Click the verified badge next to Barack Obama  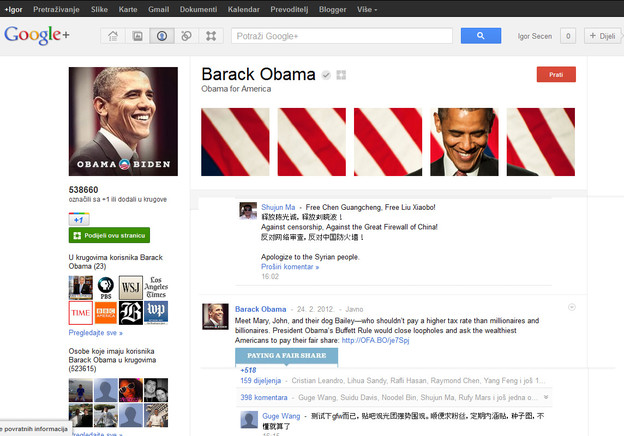pos(326,75)
